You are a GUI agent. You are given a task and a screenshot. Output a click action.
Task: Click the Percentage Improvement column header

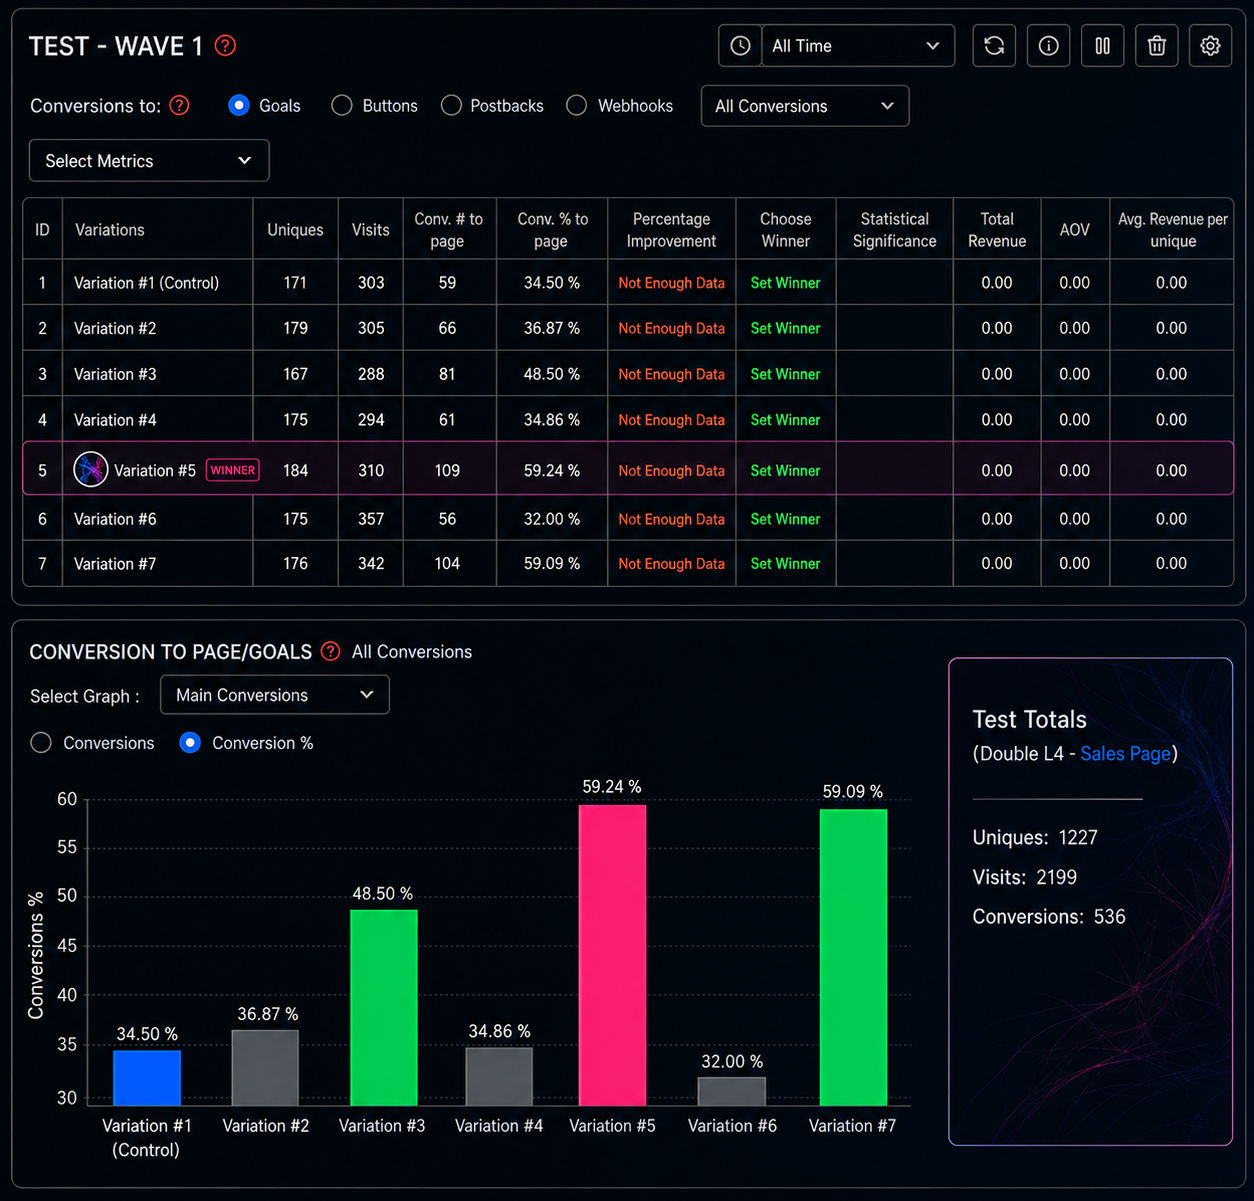tap(671, 230)
